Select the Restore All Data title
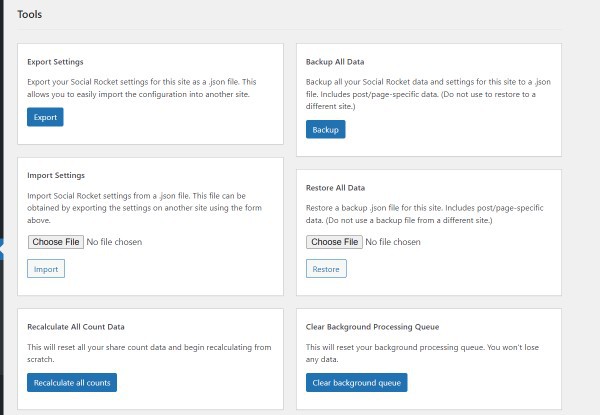 click(335, 188)
